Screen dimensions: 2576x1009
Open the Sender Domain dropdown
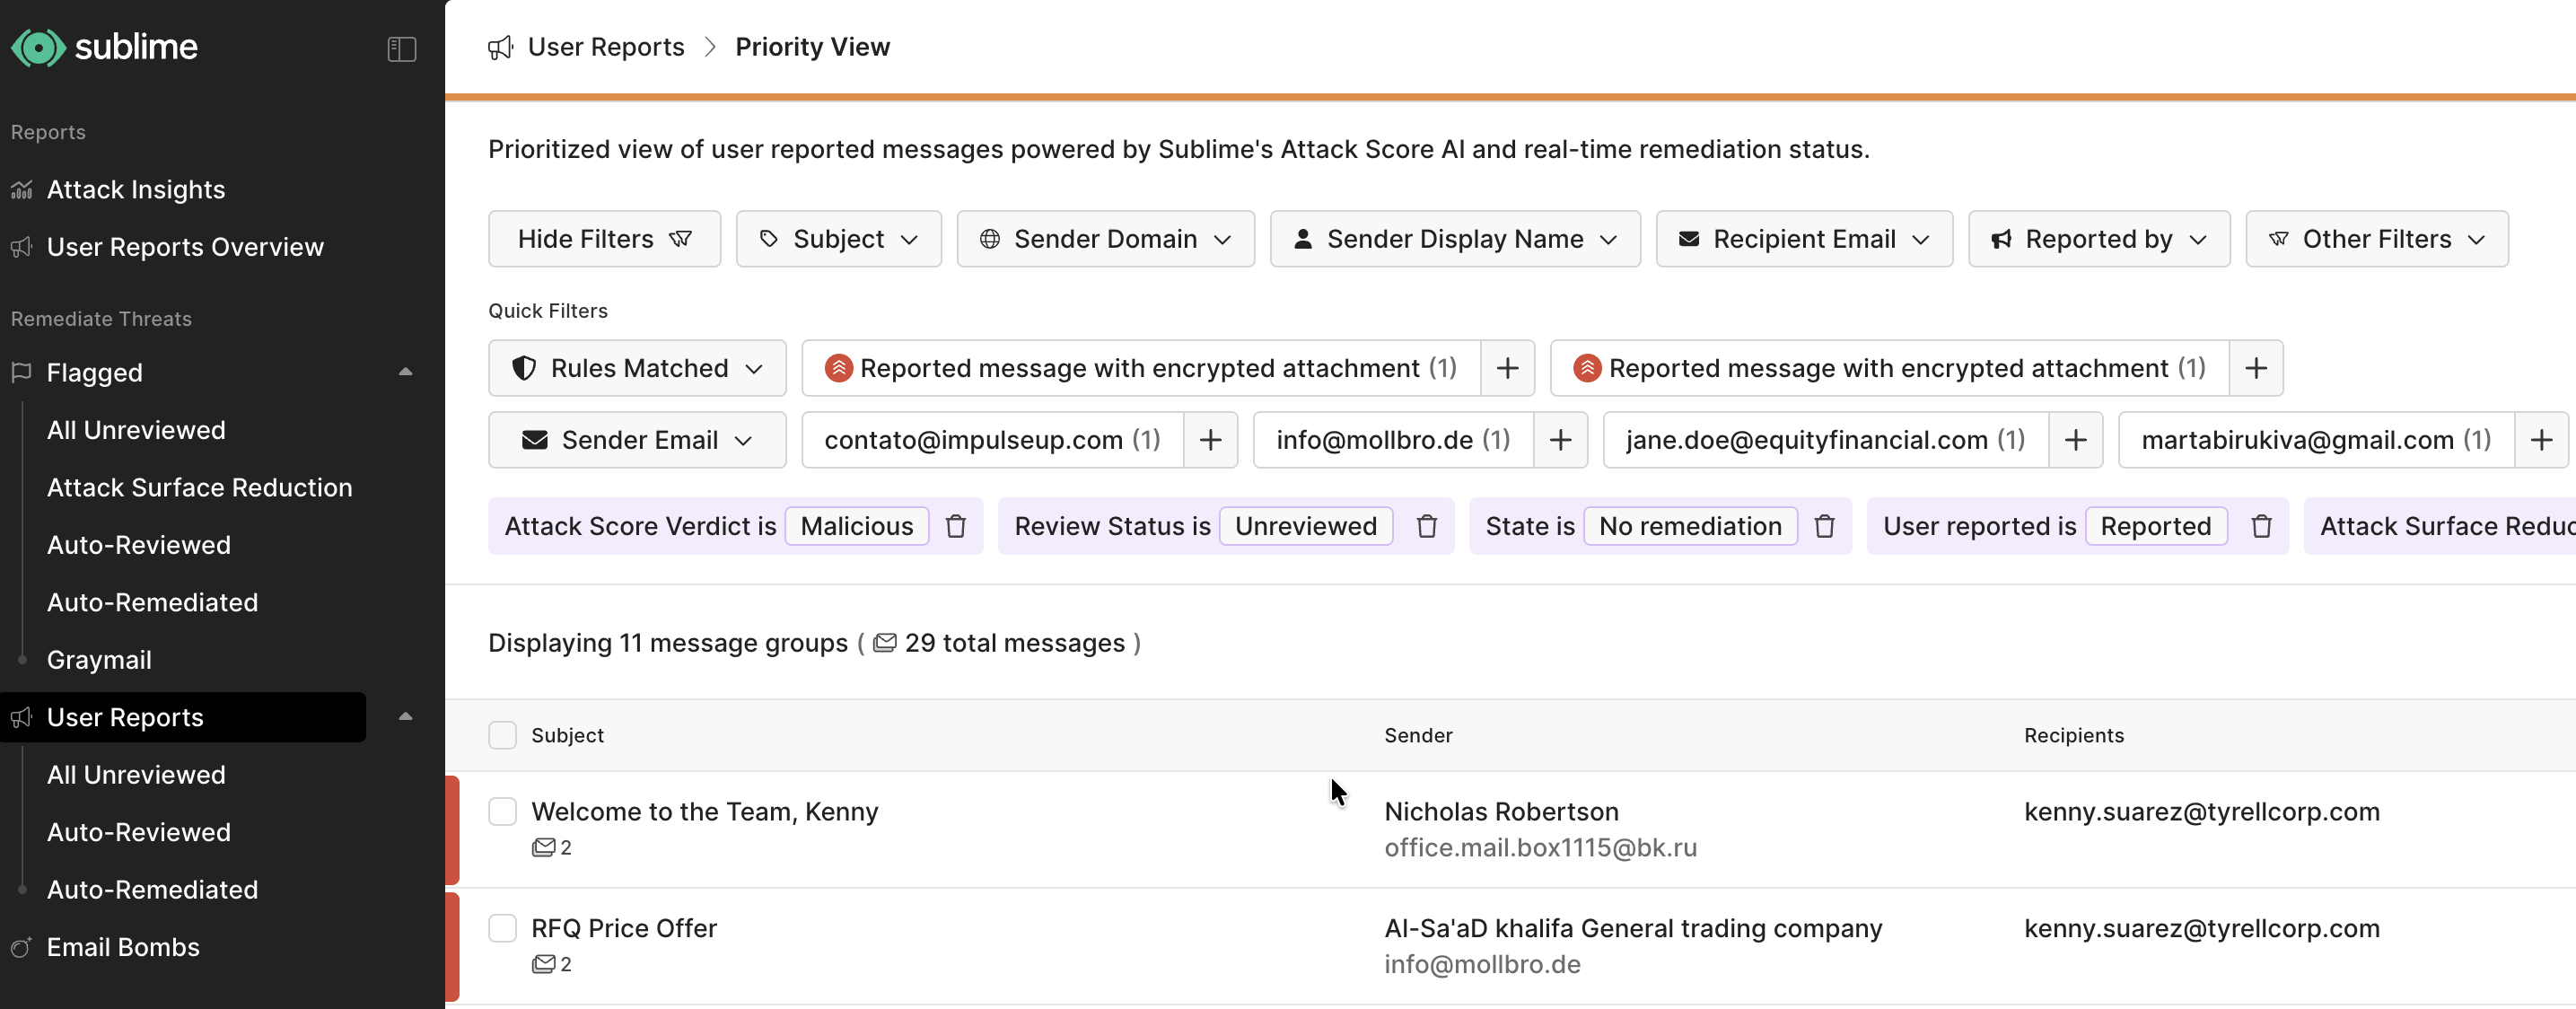pos(1104,239)
